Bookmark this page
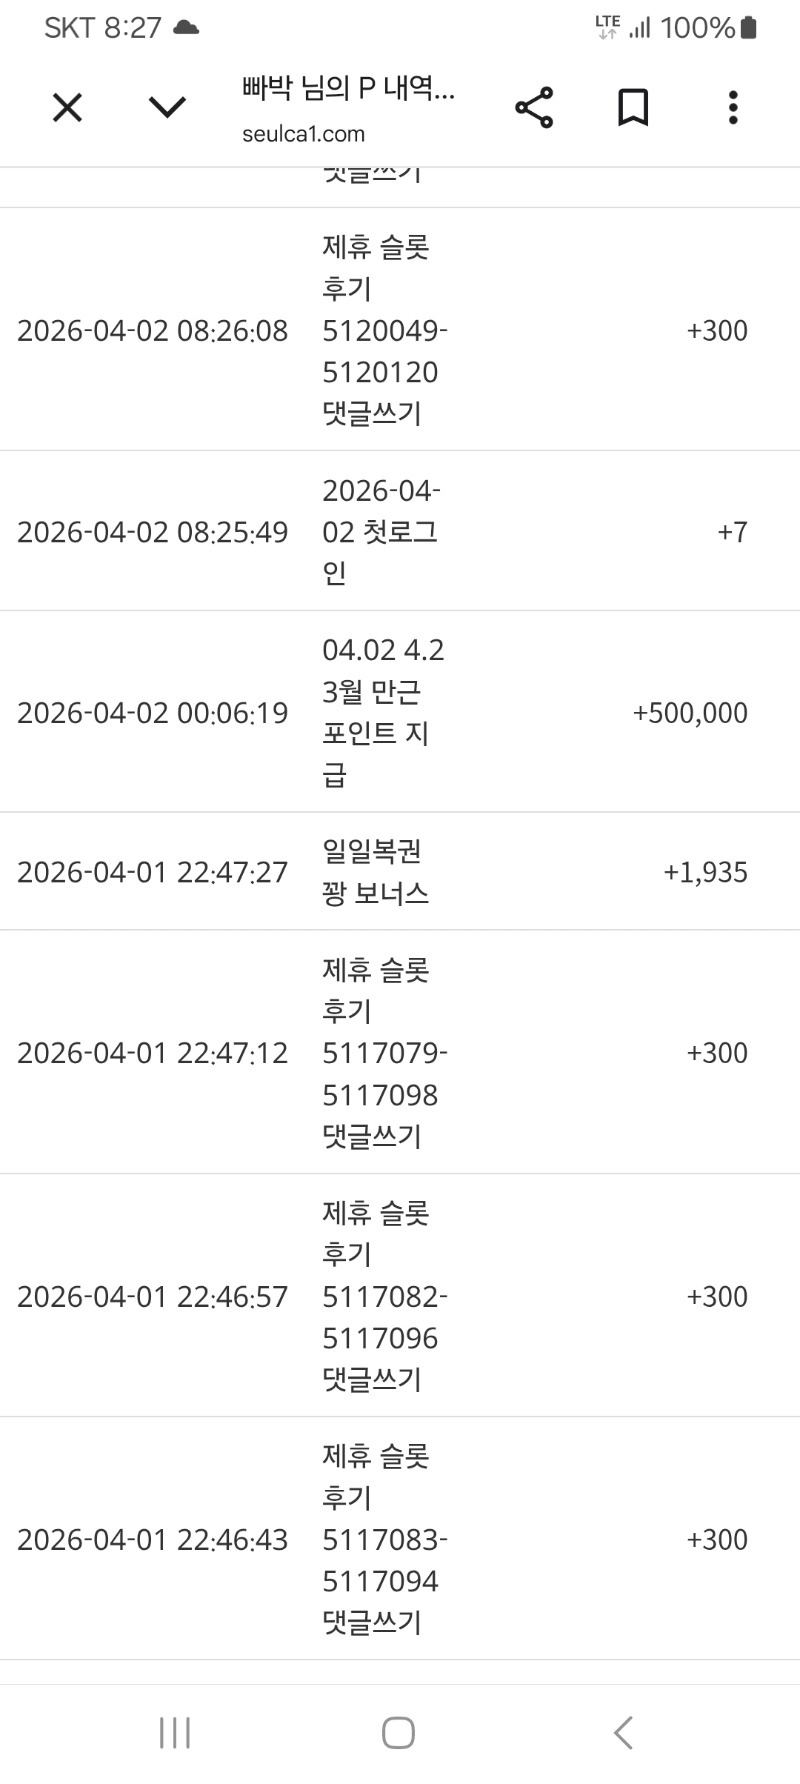Screen dimensions: 800x1784 coord(633,107)
